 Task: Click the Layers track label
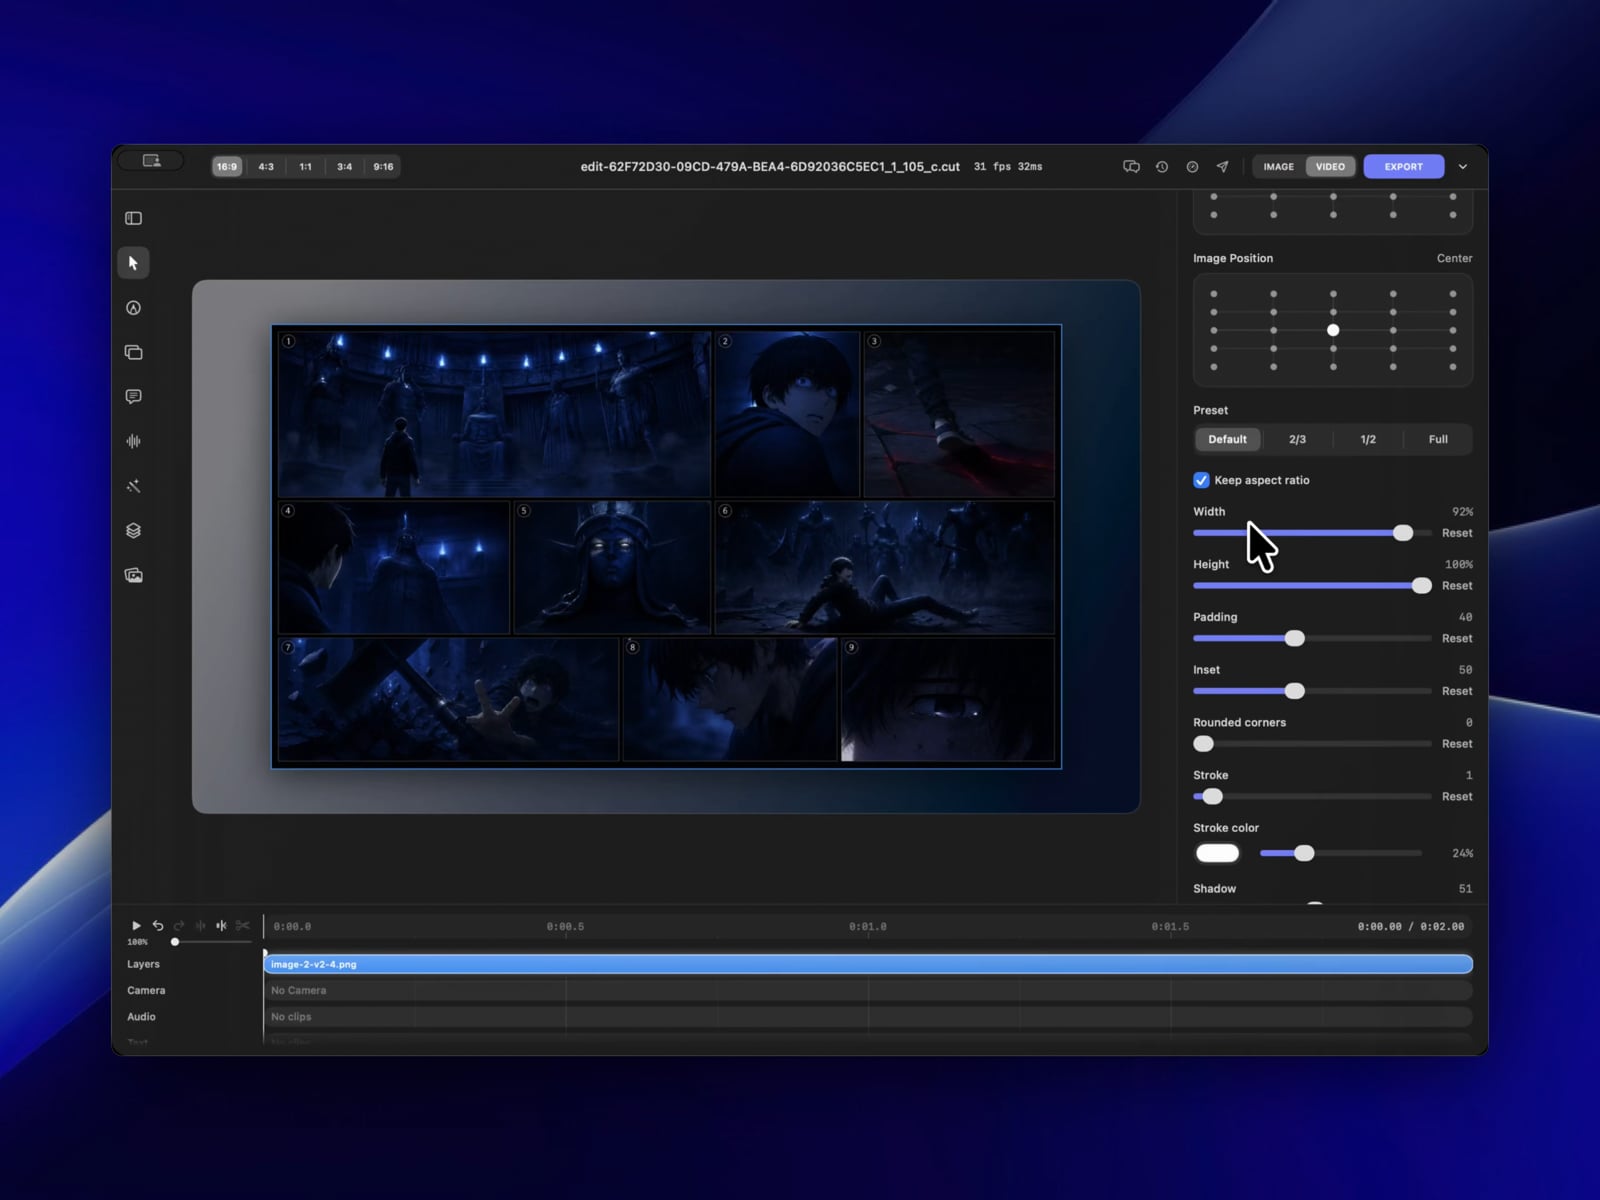143,964
